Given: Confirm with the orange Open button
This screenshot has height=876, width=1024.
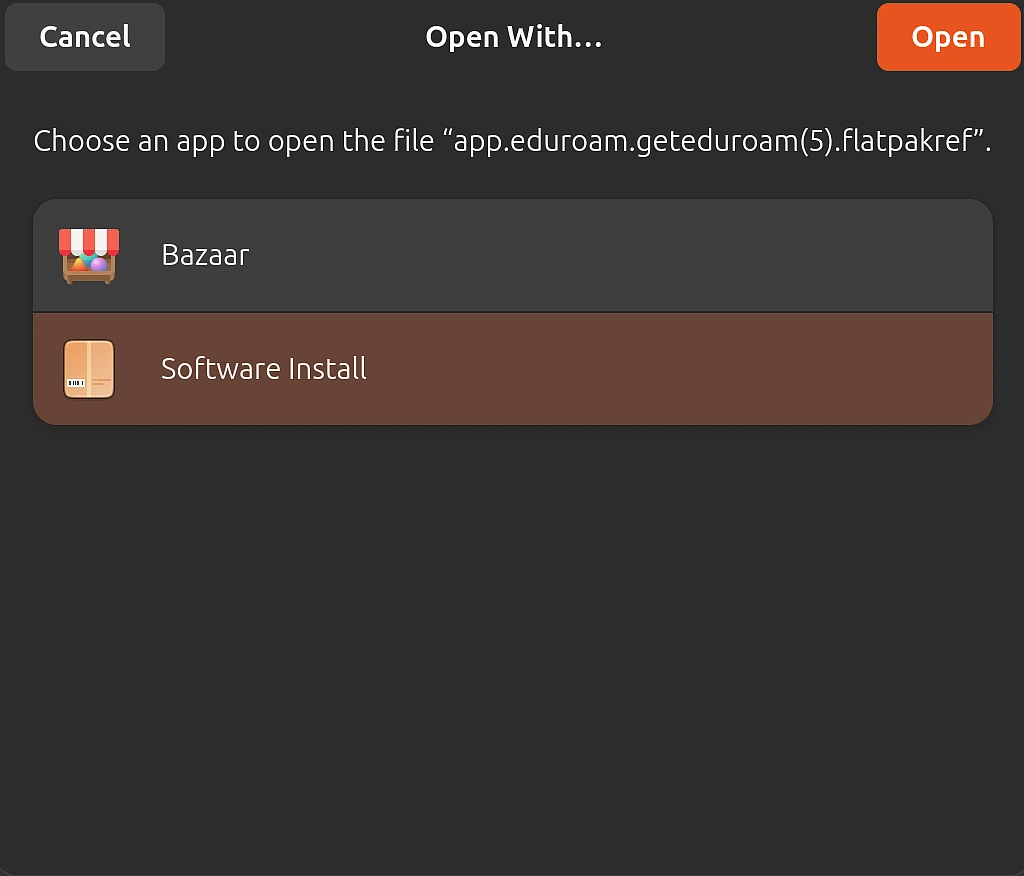Looking at the screenshot, I should (948, 37).
